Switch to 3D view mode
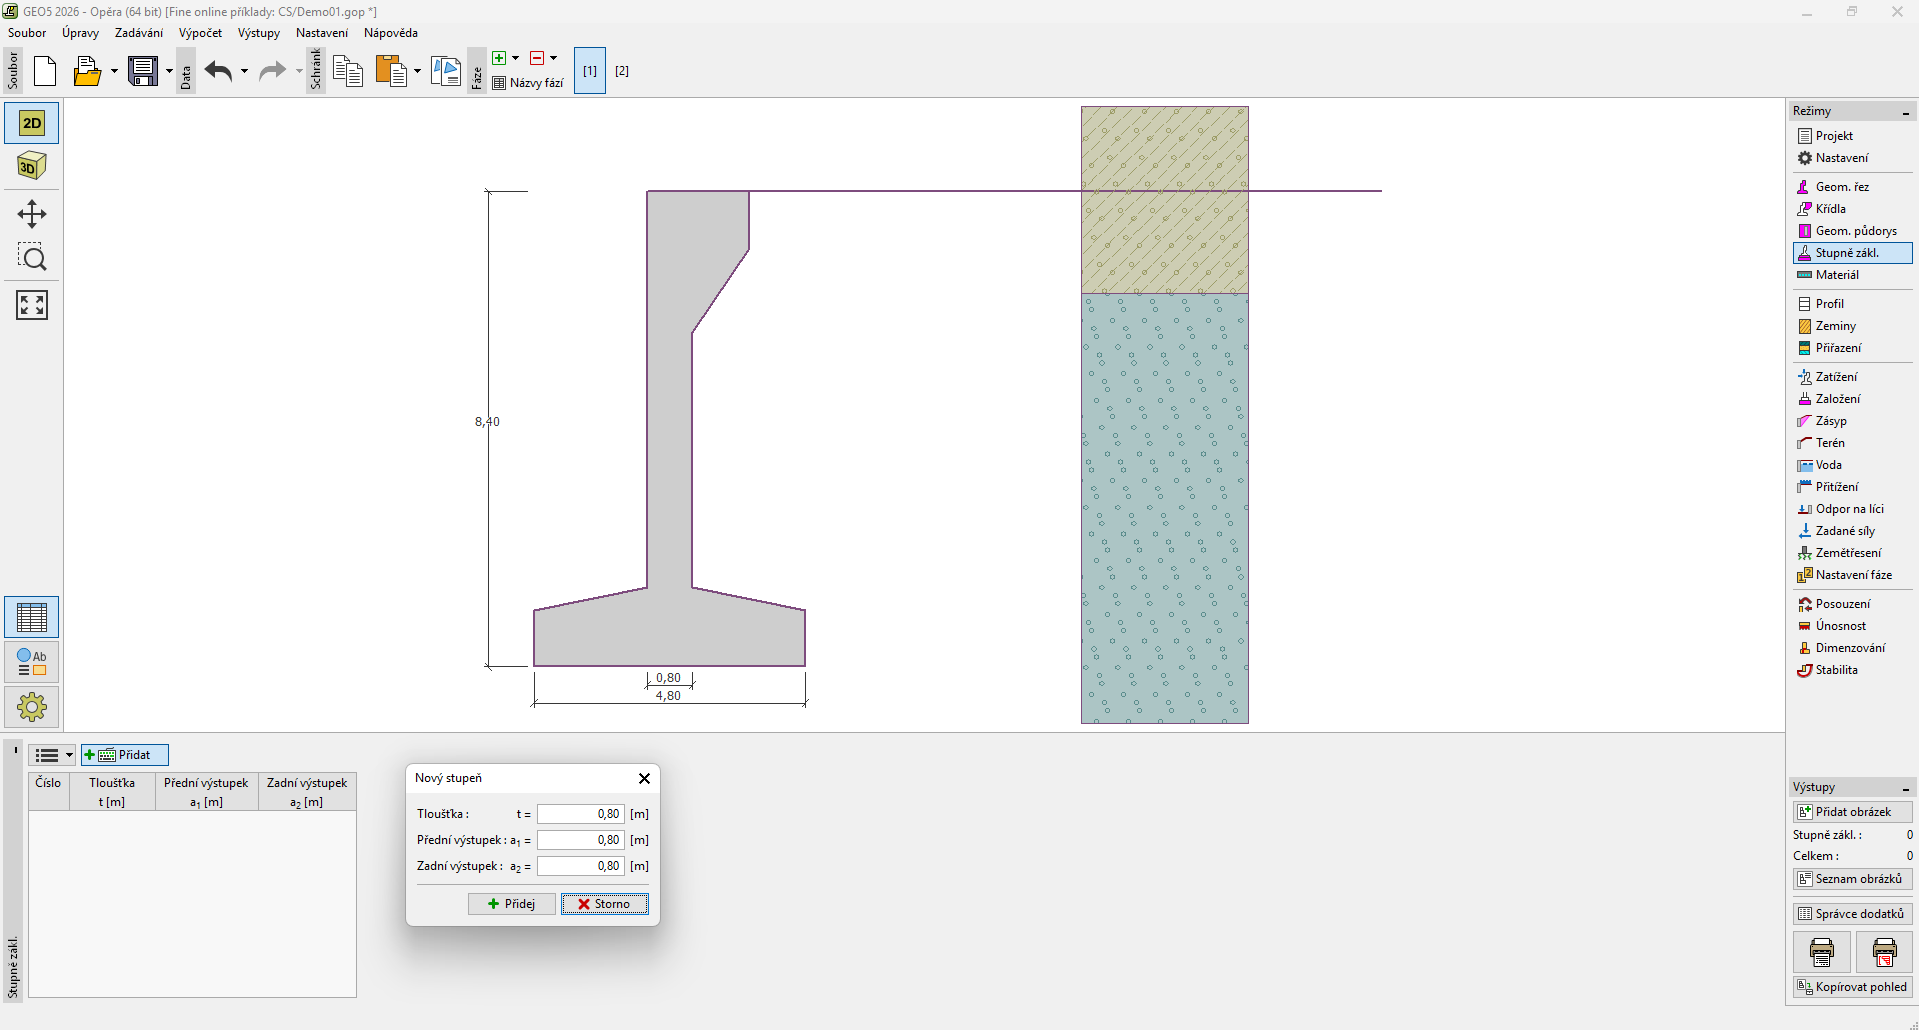Viewport: 1919px width, 1030px height. coord(32,166)
